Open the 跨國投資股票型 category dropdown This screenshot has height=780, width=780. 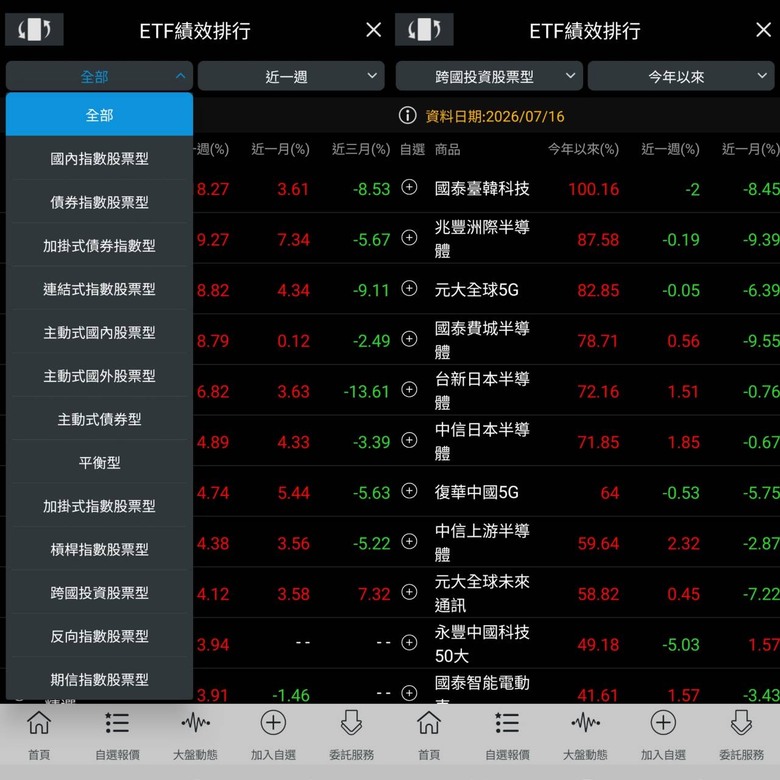pyautogui.click(x=489, y=76)
